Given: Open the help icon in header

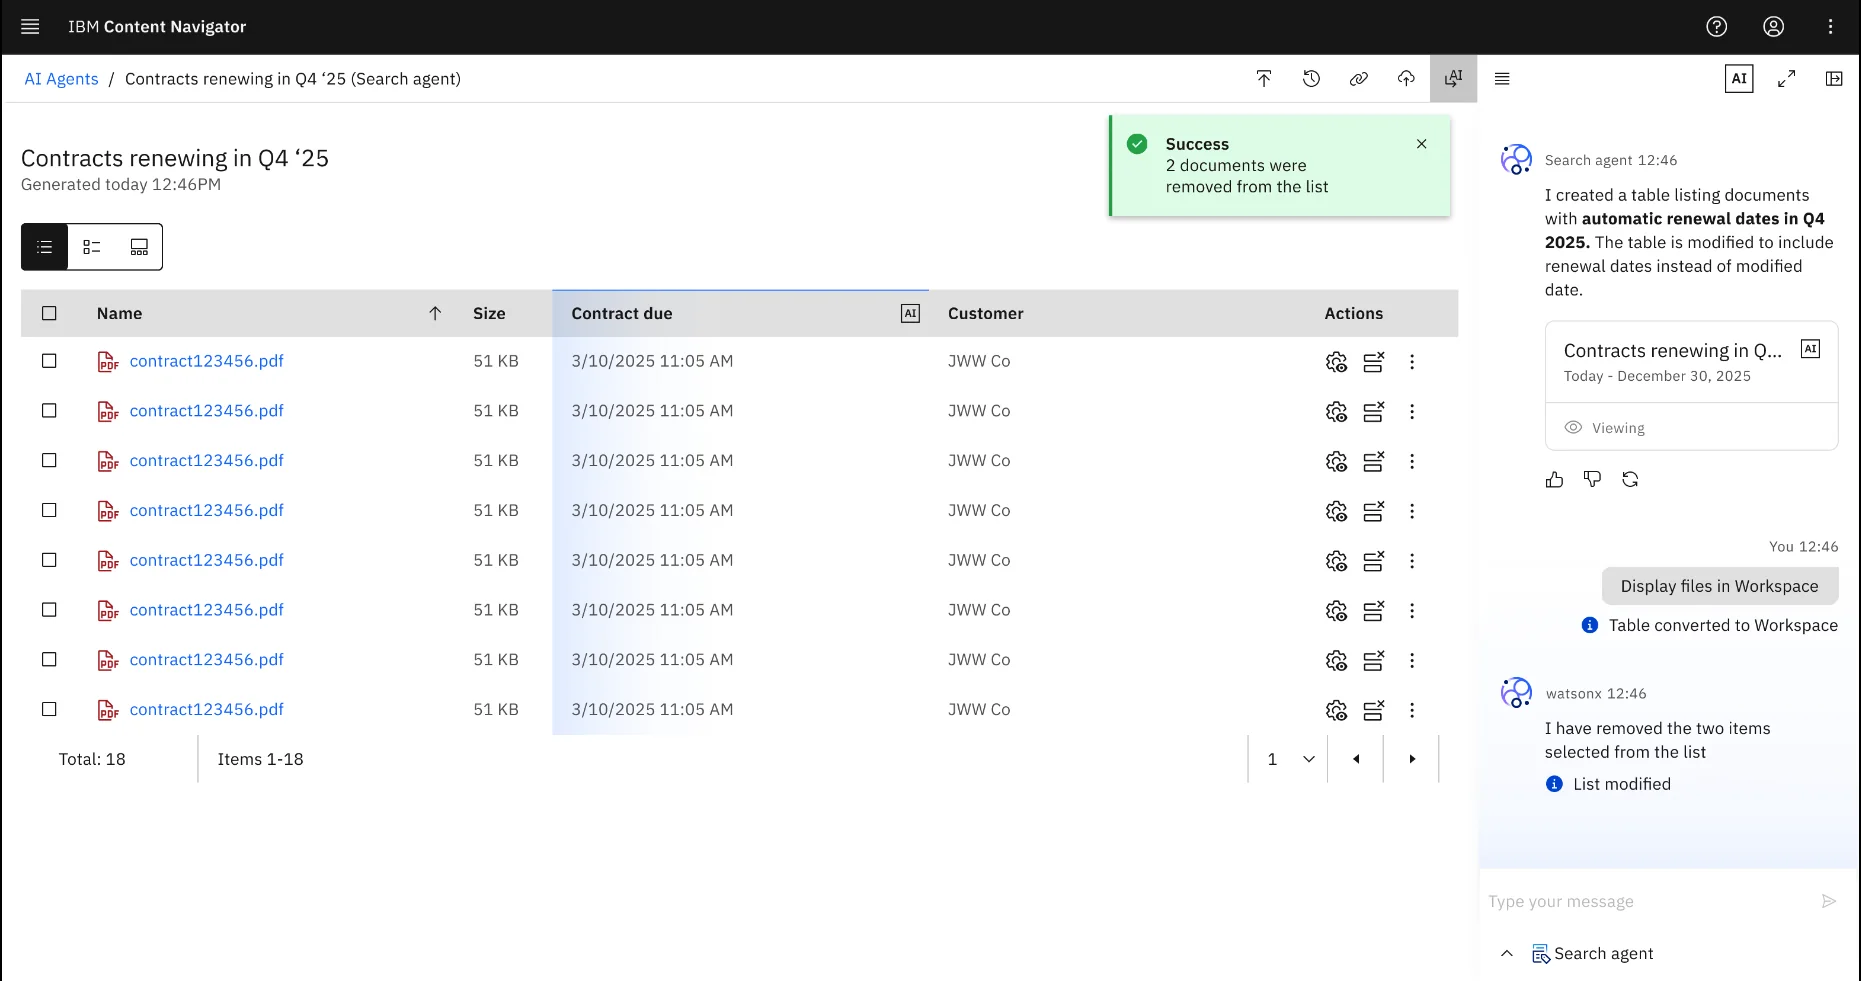Looking at the screenshot, I should (1716, 27).
